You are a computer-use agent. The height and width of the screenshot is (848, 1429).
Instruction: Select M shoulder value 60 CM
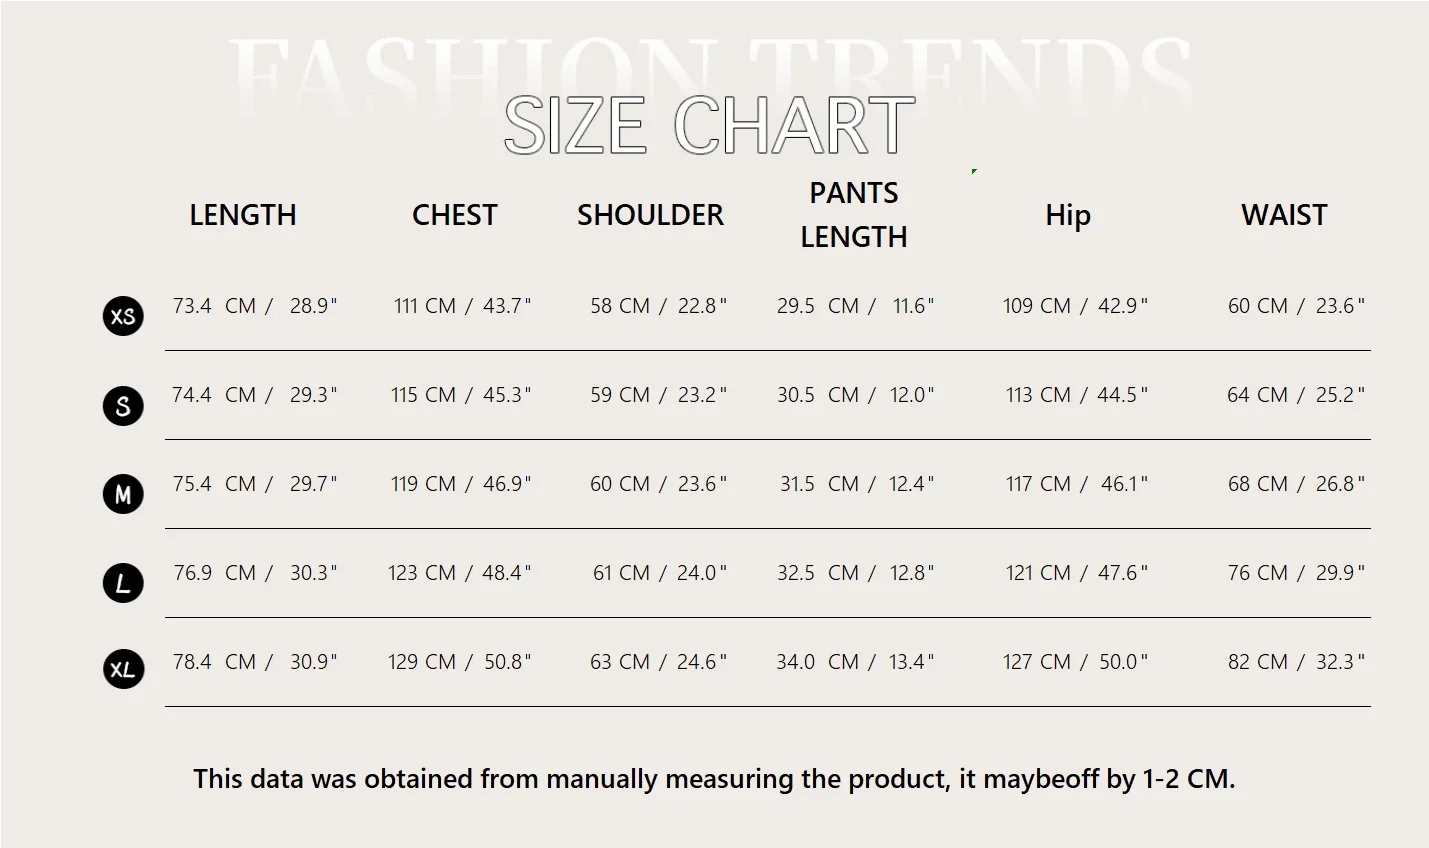coord(620,484)
